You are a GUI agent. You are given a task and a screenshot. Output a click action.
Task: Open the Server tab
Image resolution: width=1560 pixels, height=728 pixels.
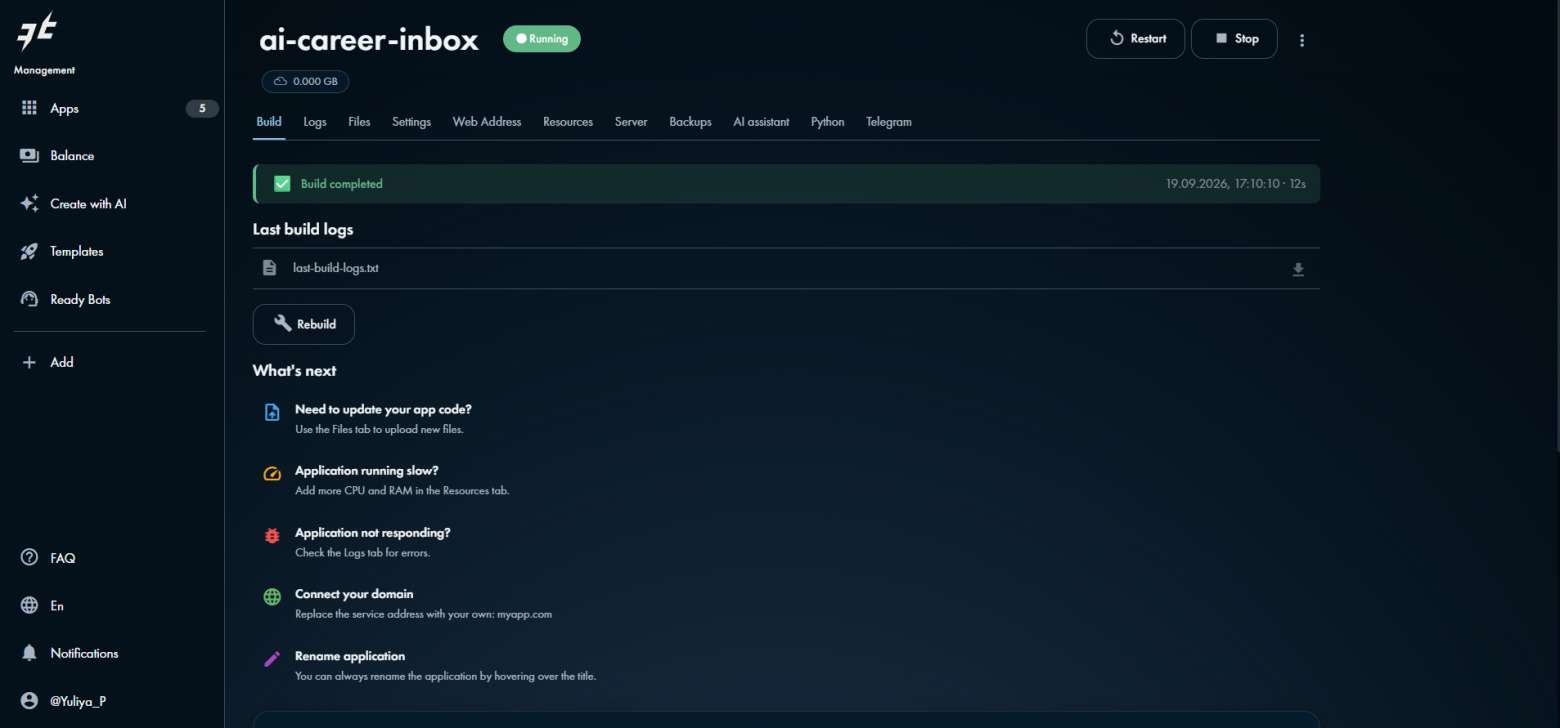[x=631, y=122]
